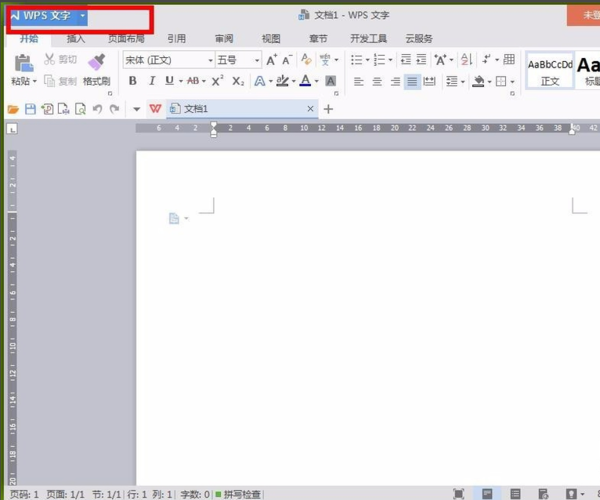Screen dimensions: 600x500
Task: Expand the quick access toolbar arrow
Action: point(137,109)
